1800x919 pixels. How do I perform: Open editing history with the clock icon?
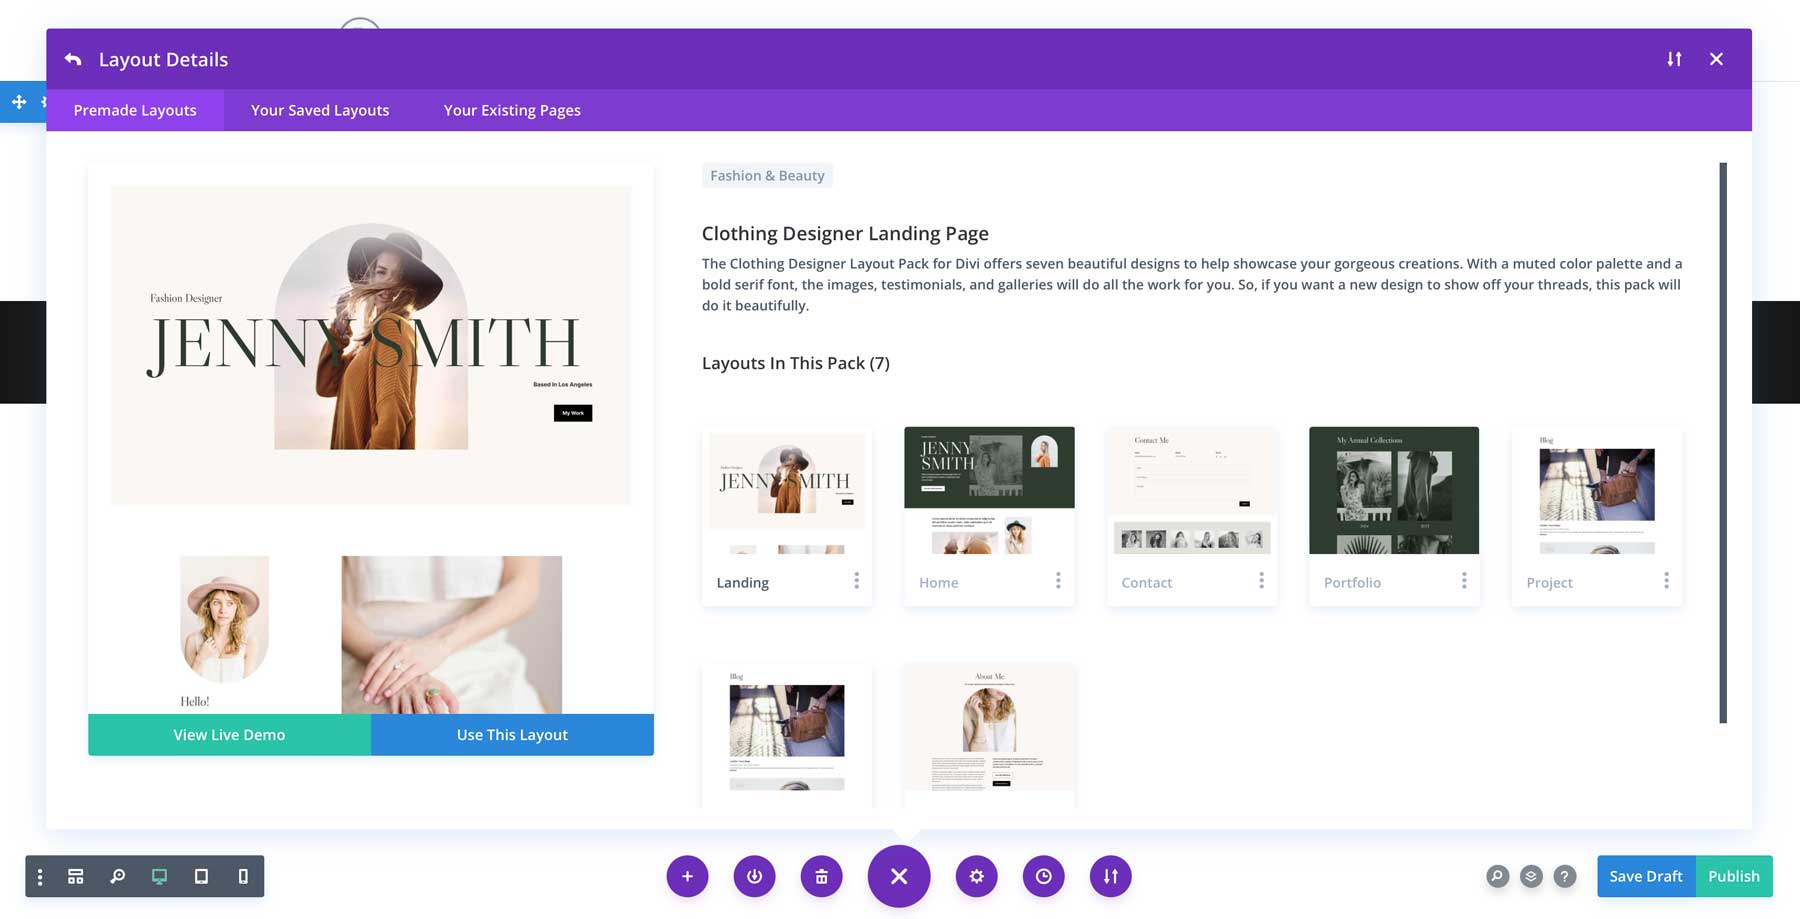(x=1043, y=876)
